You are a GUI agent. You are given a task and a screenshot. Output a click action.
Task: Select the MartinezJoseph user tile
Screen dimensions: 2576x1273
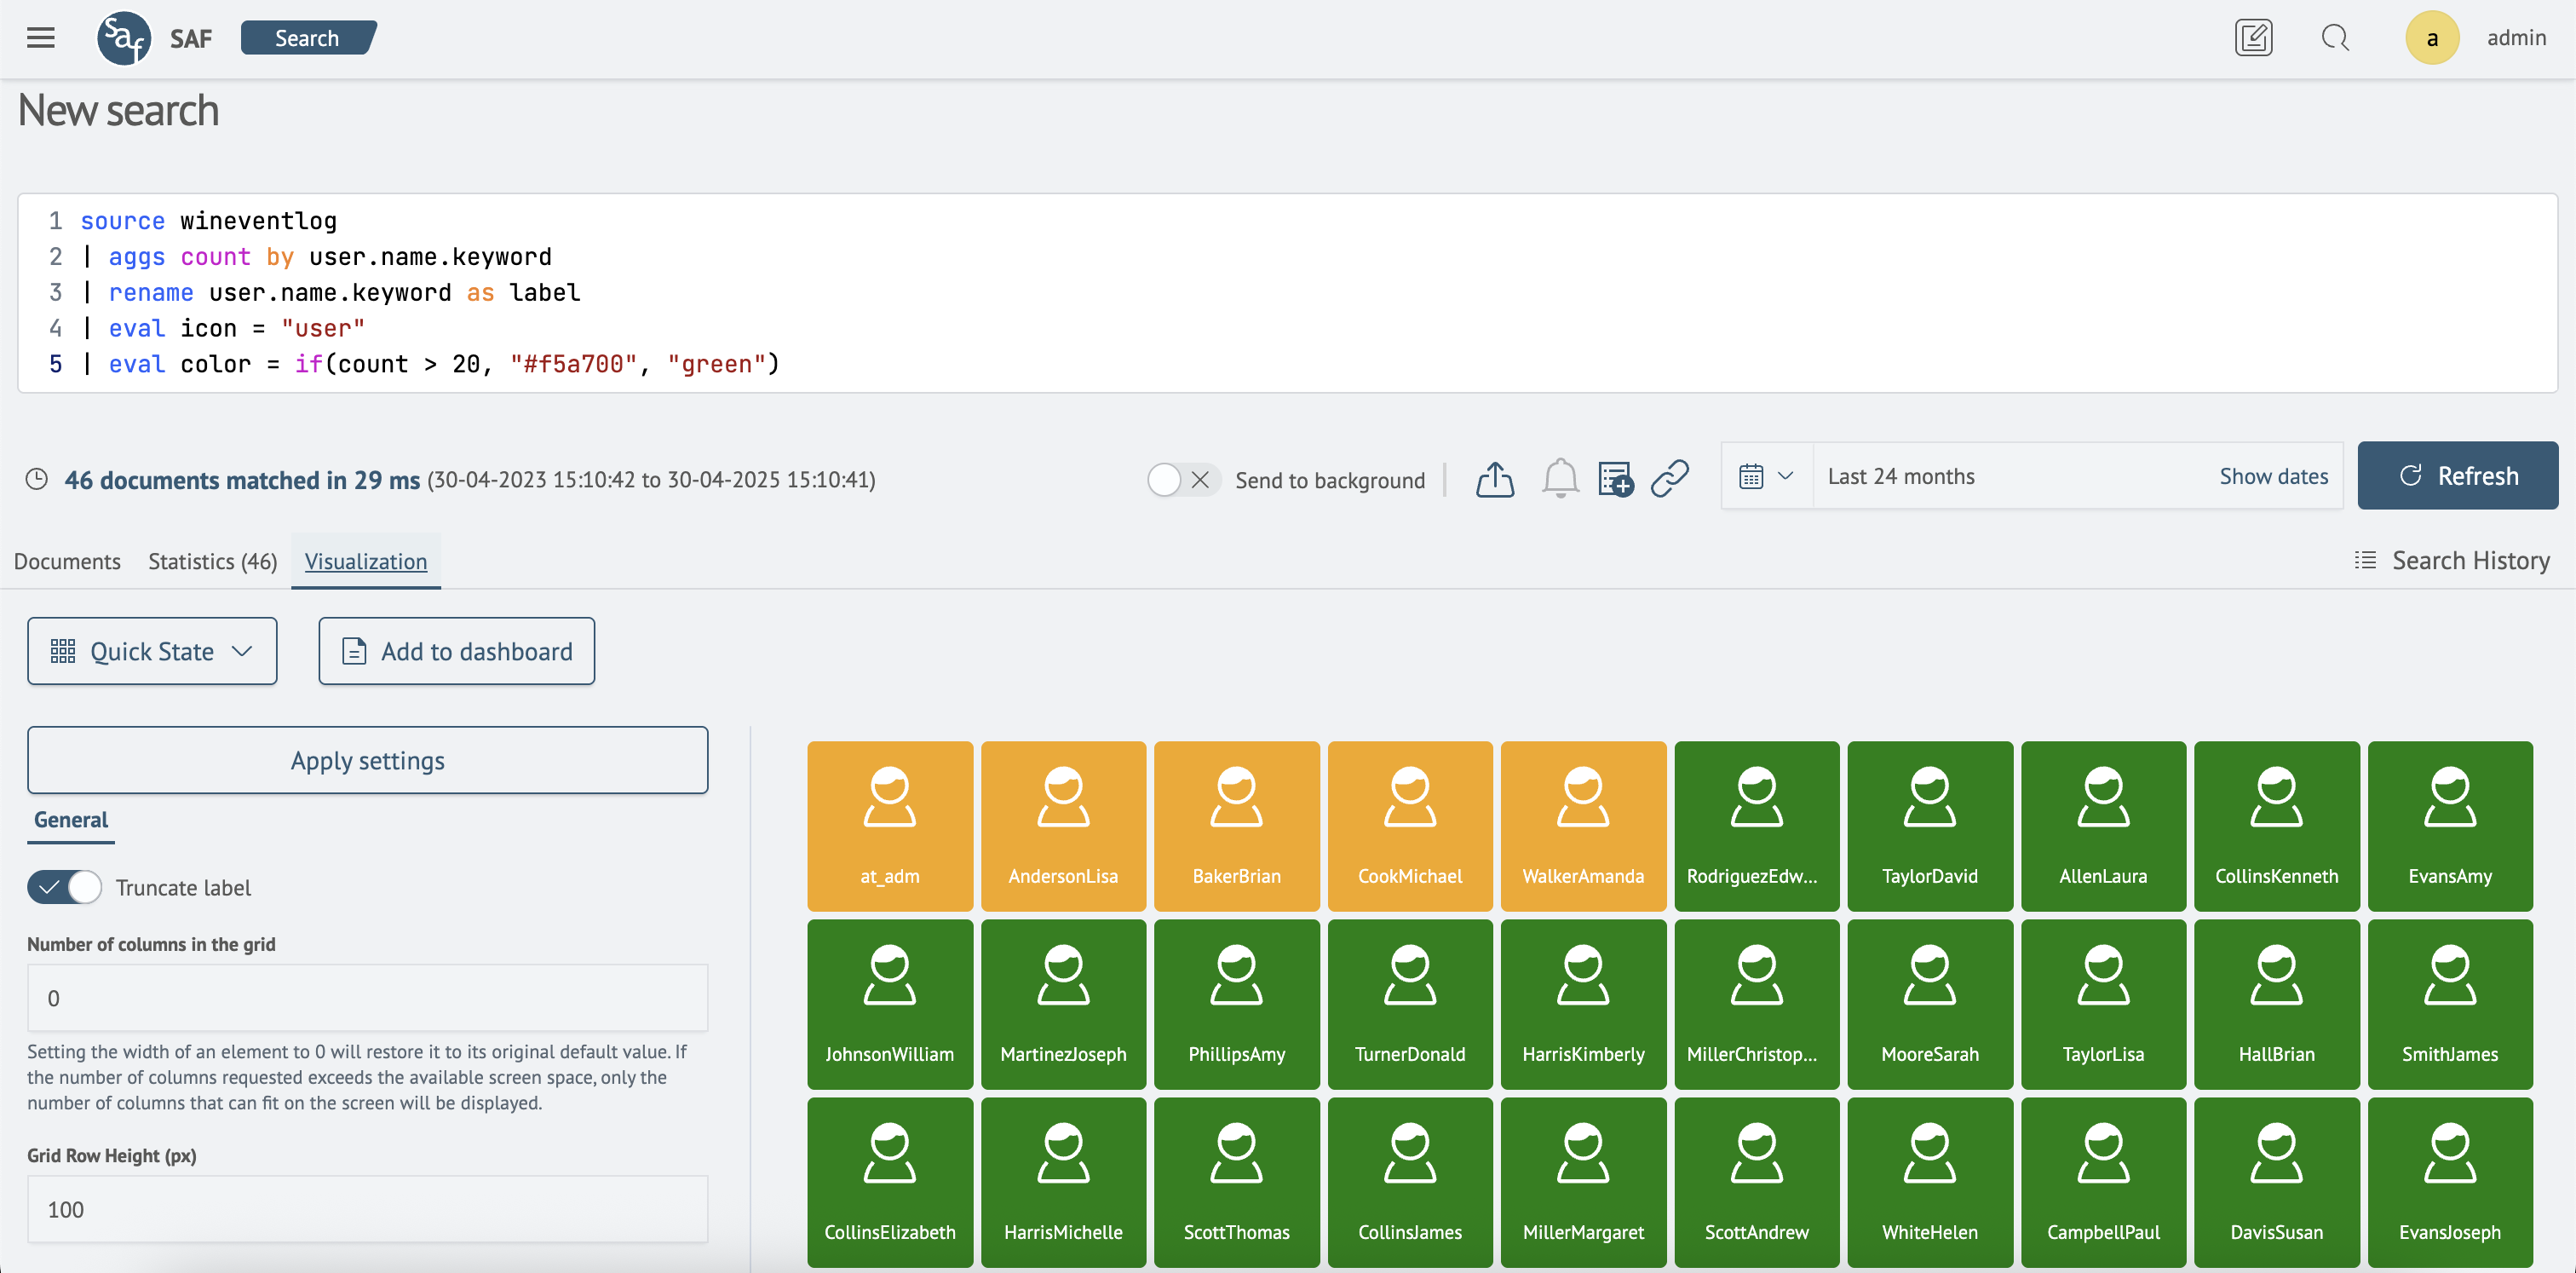tap(1063, 1004)
